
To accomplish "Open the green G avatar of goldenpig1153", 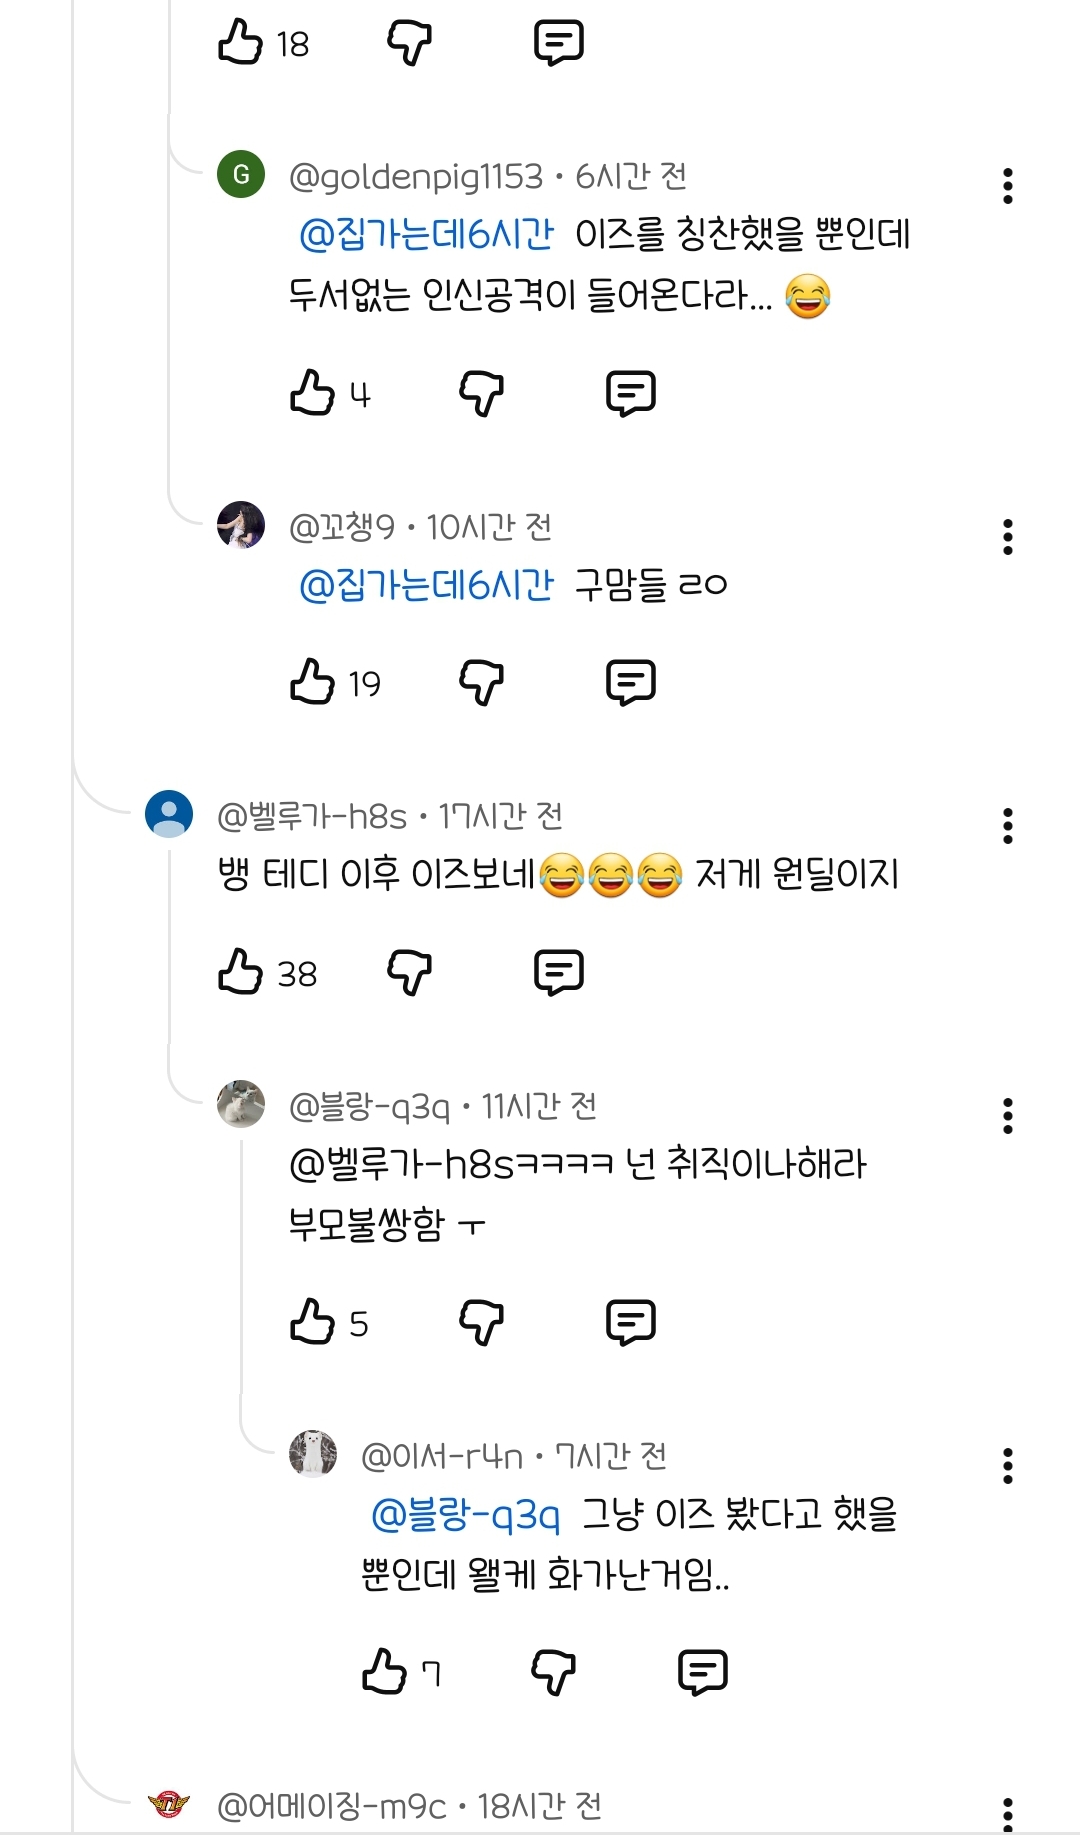I will point(241,175).
